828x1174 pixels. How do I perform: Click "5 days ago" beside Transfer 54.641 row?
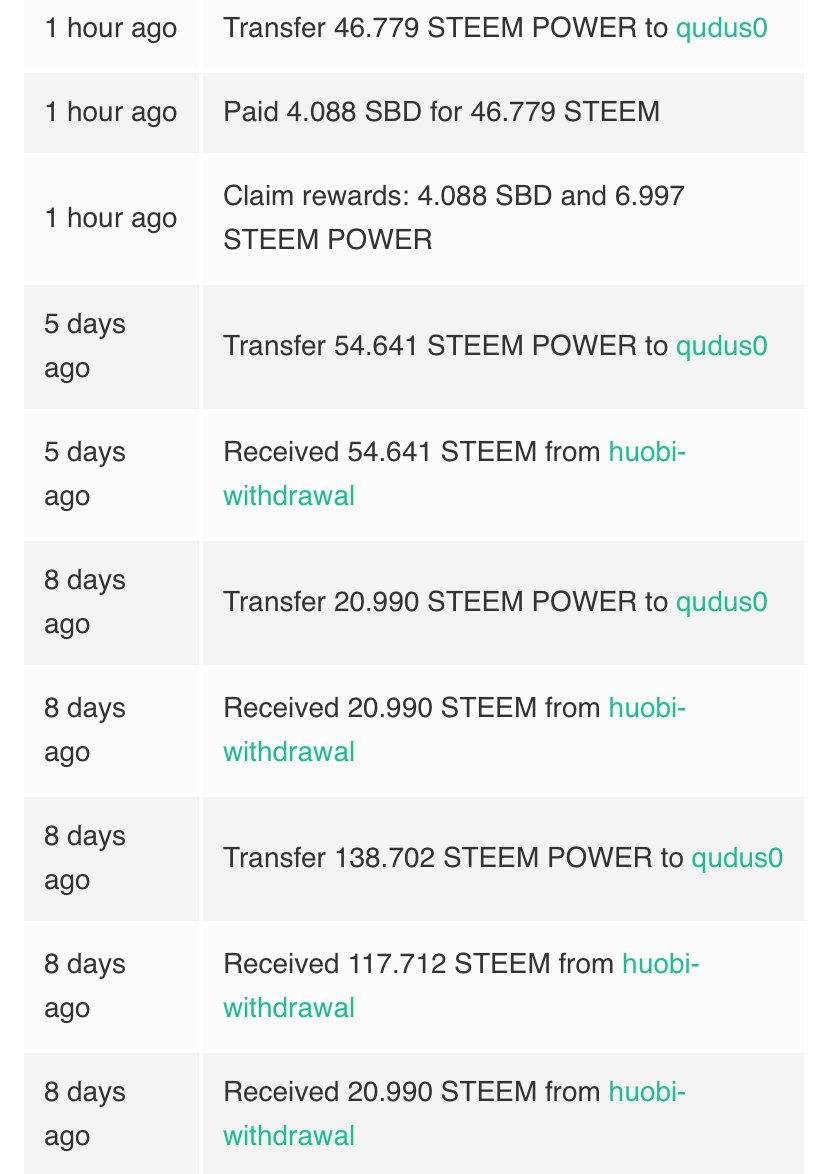[x=85, y=346]
